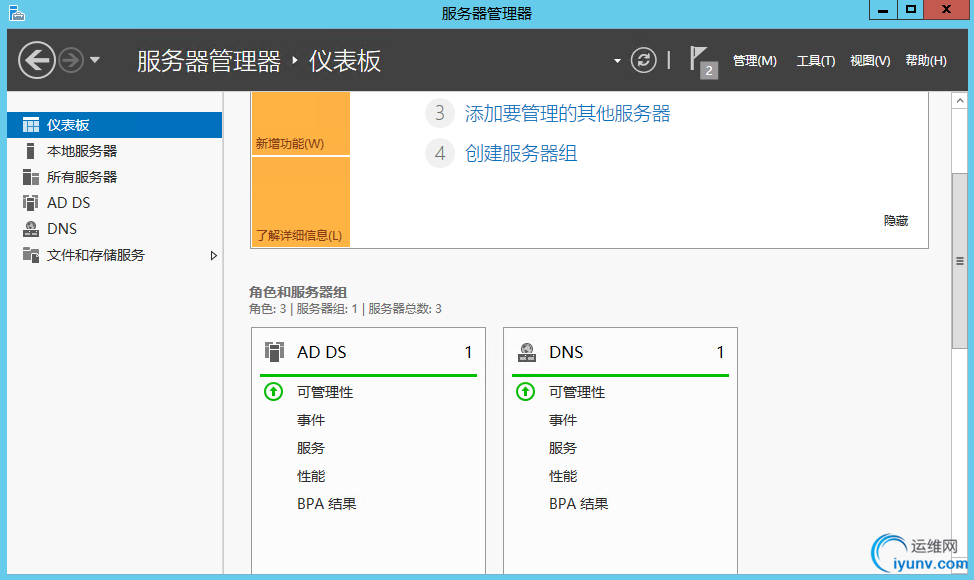This screenshot has width=974, height=580.
Task: Select the 了解详细信息(L) orange tile
Action: click(300, 202)
